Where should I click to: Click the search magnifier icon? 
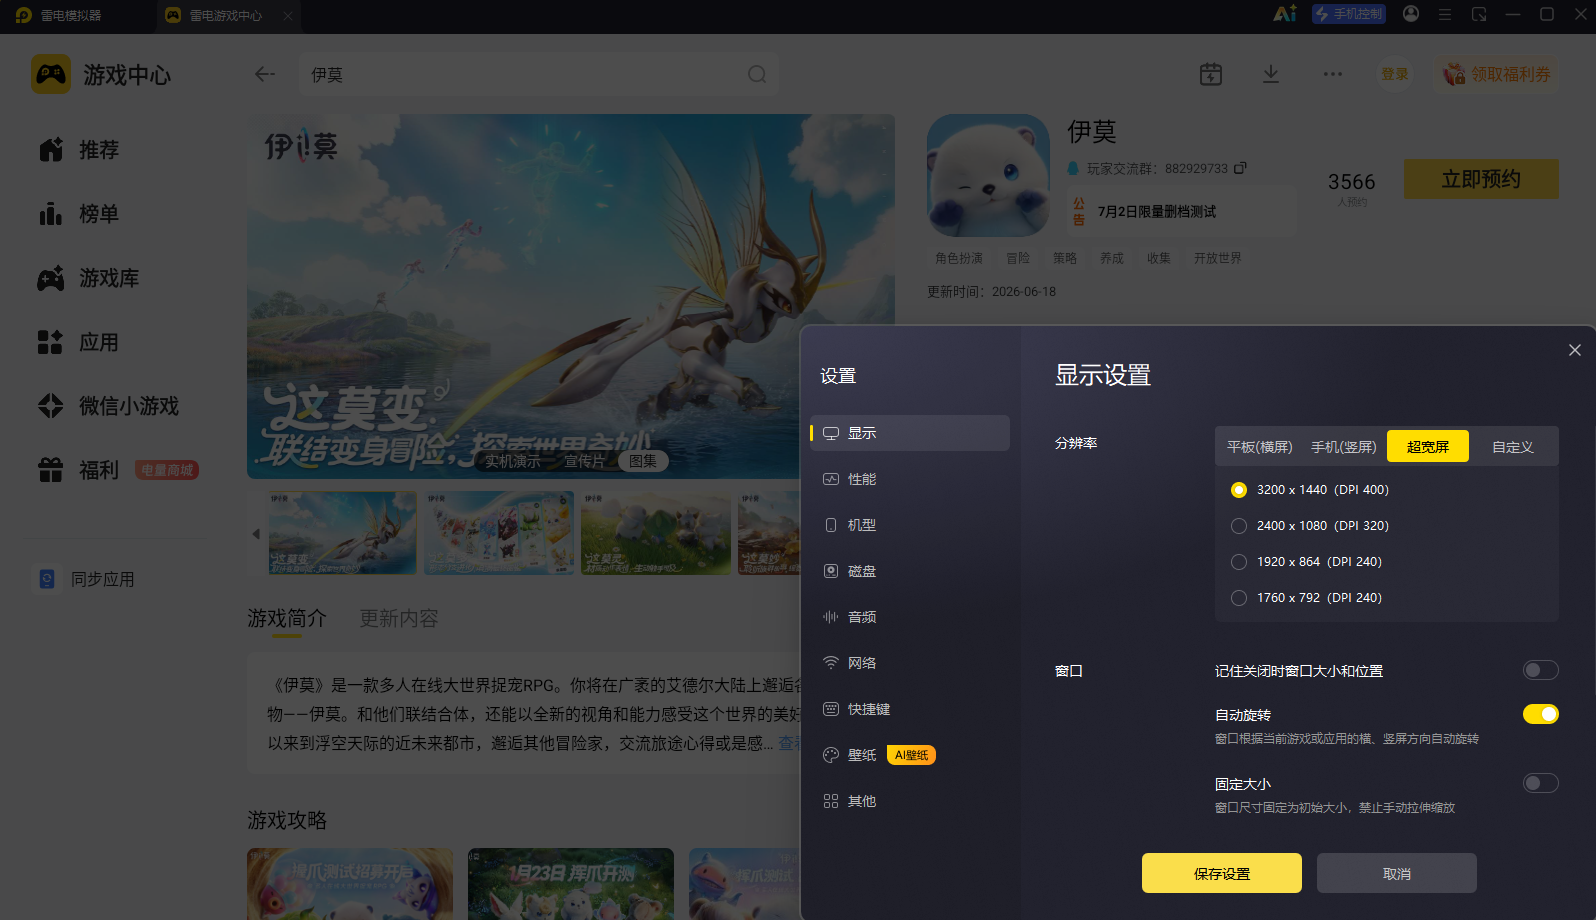[x=757, y=74]
